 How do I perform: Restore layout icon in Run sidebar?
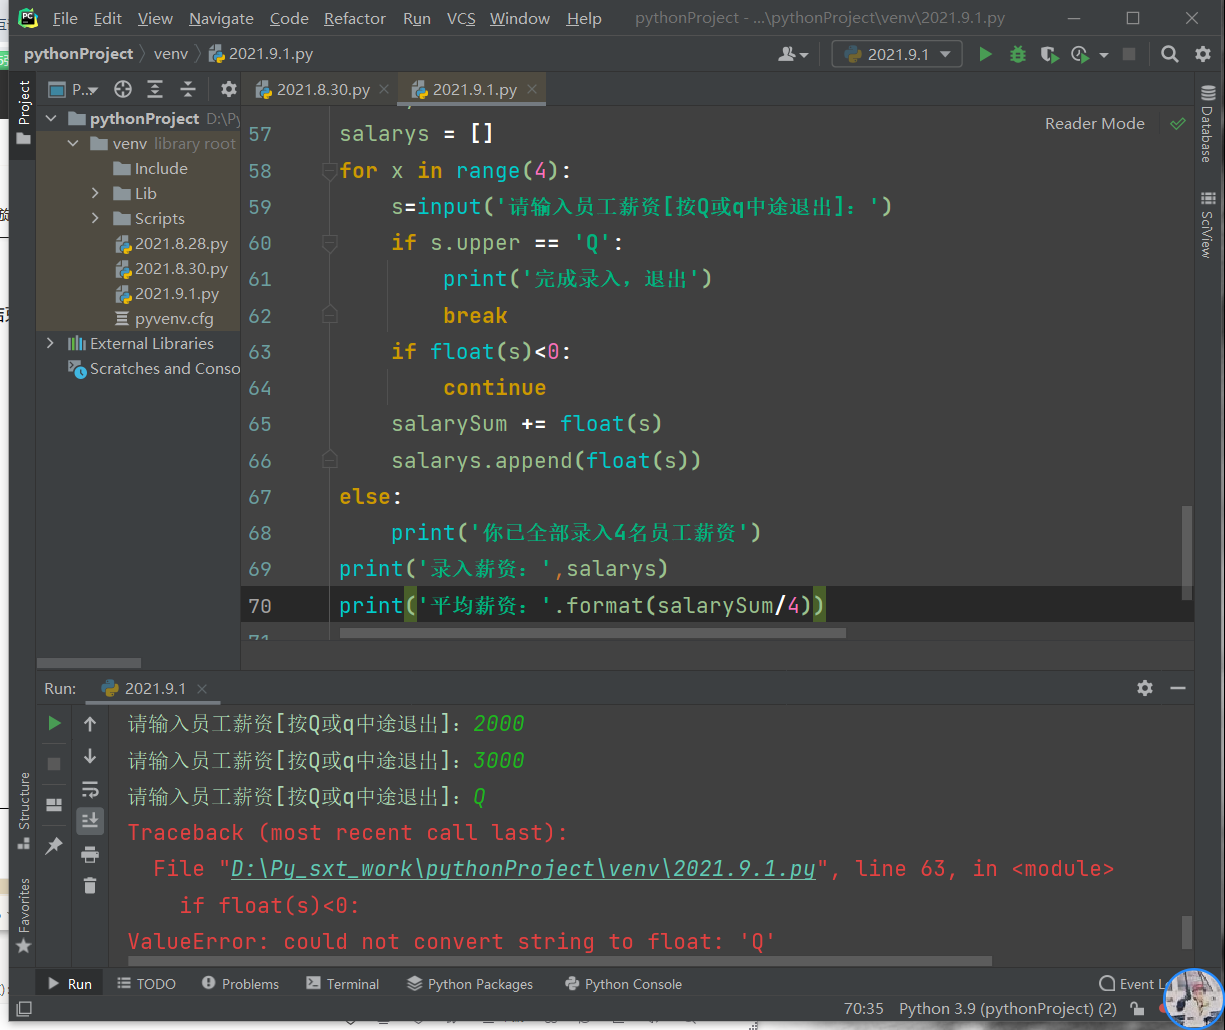point(54,805)
